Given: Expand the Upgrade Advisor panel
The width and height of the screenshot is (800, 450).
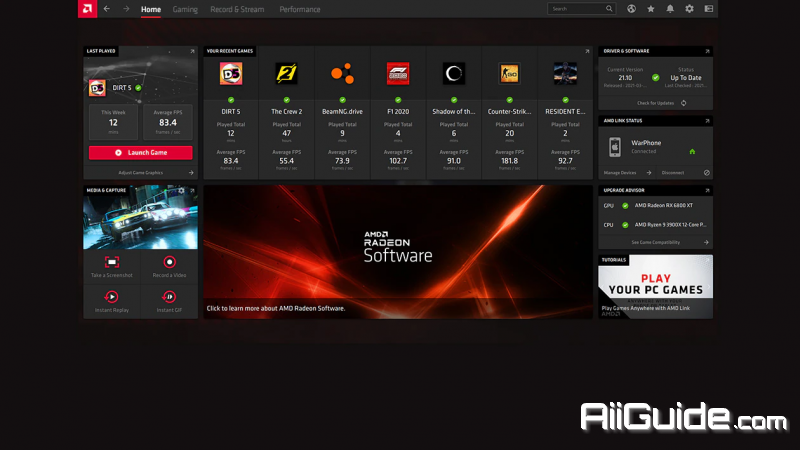Looking at the screenshot, I should (x=707, y=190).
